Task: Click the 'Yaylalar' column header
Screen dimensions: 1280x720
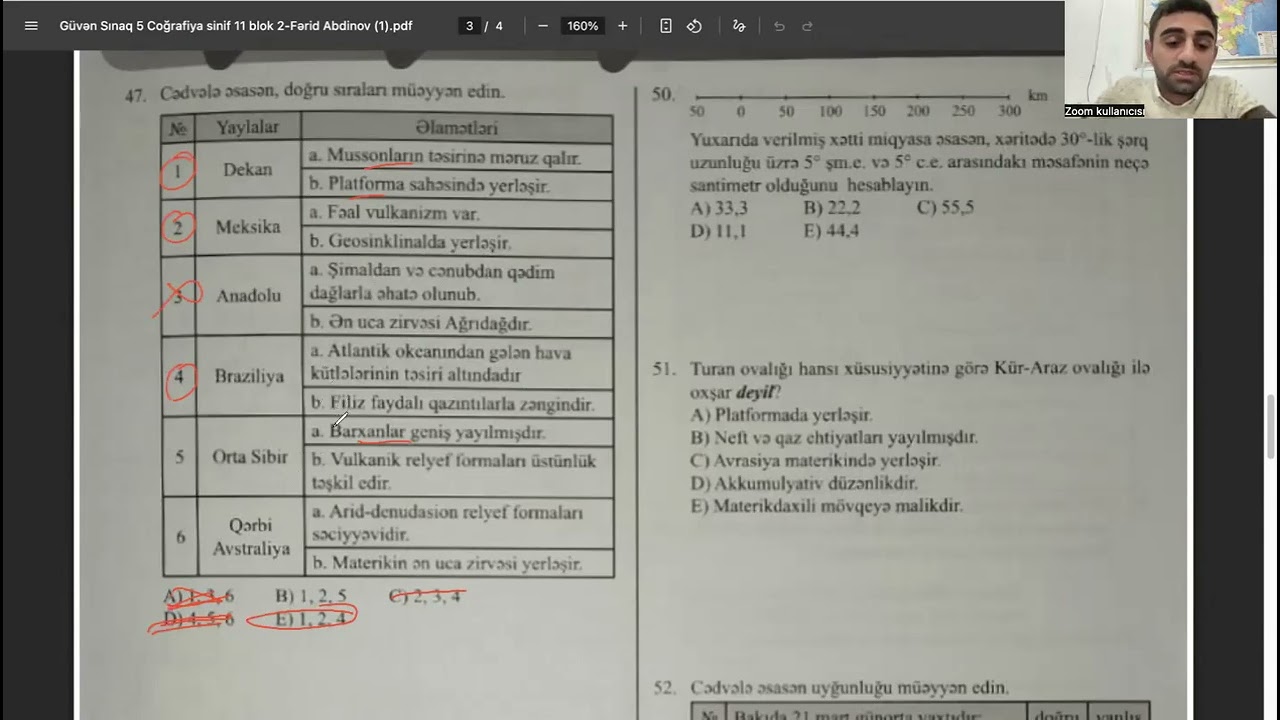Action: 247,128
